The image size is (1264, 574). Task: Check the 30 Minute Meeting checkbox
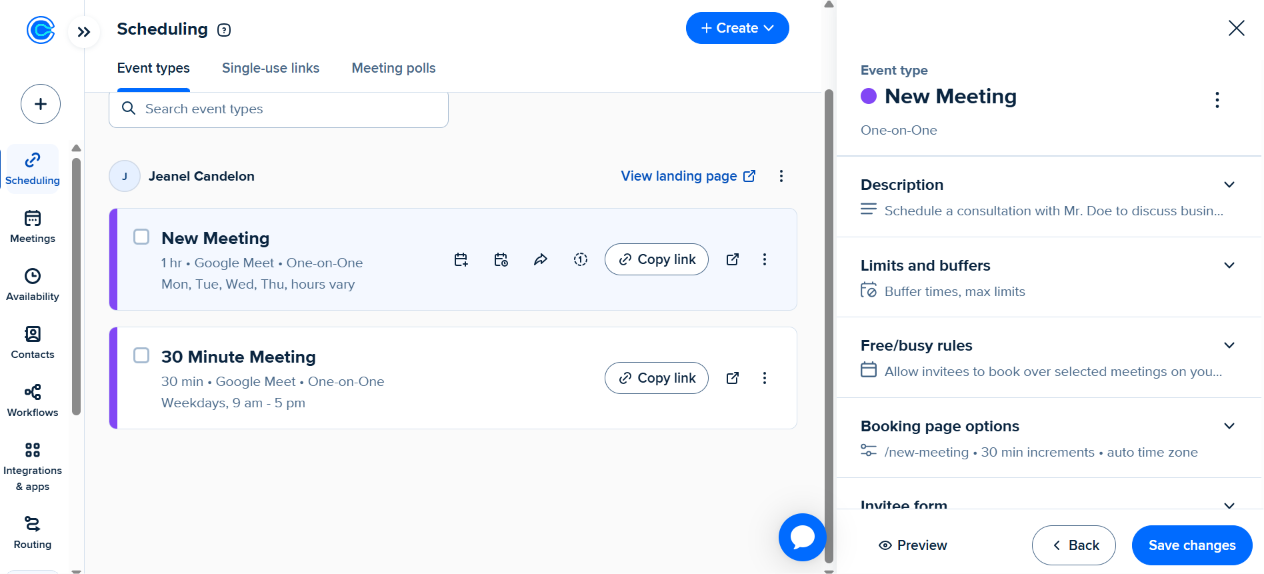pyautogui.click(x=142, y=355)
